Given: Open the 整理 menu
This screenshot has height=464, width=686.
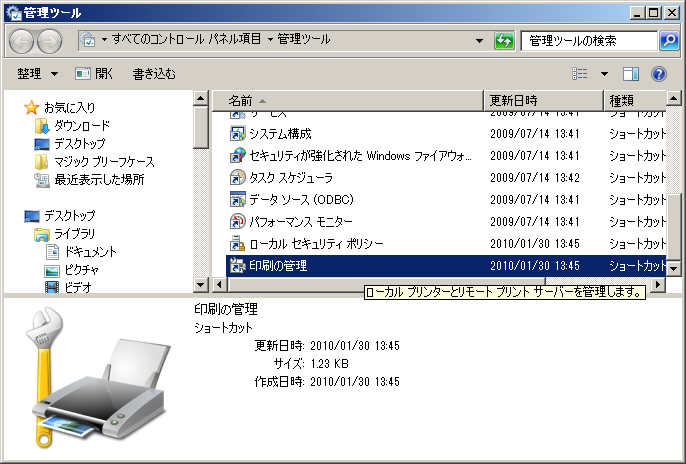Looking at the screenshot, I should tap(37, 74).
